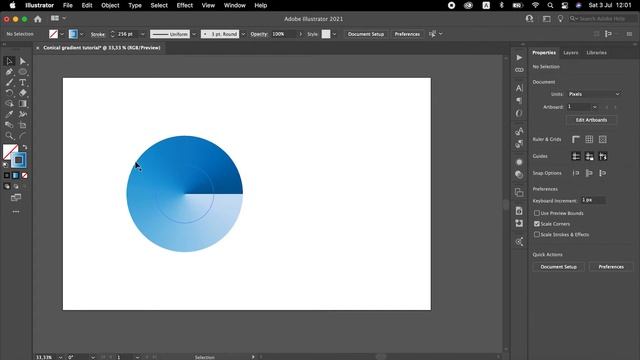Select the Type tool
The image size is (640, 360).
tap(23, 82)
